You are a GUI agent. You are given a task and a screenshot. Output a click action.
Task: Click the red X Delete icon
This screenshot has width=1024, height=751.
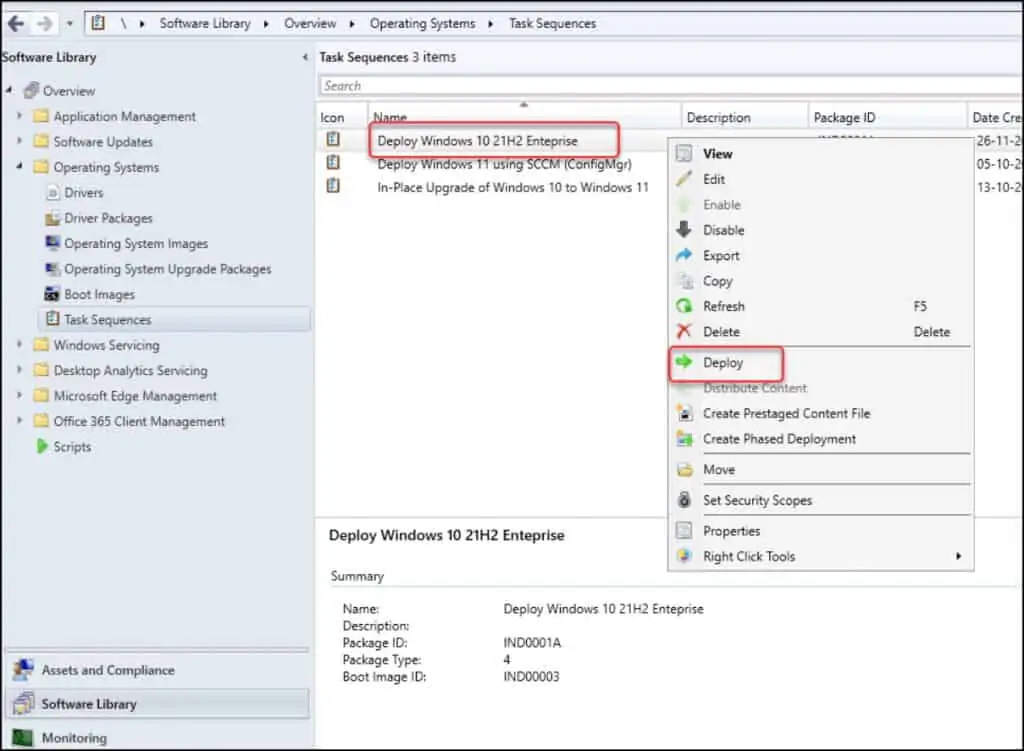click(x=684, y=331)
